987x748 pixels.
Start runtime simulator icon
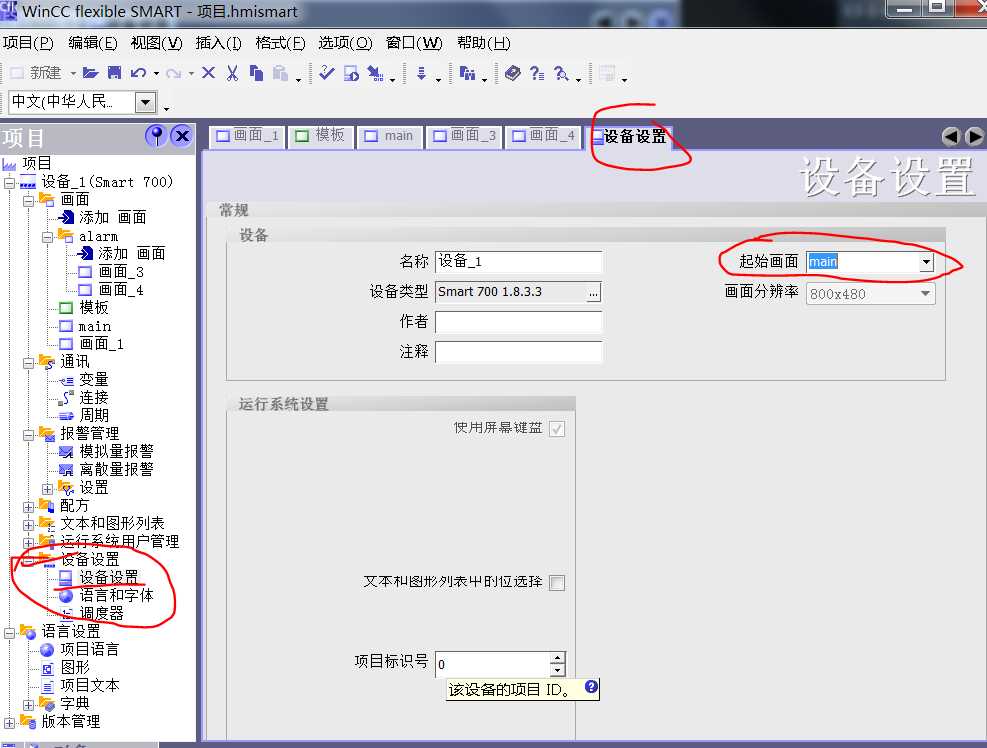tap(351, 74)
